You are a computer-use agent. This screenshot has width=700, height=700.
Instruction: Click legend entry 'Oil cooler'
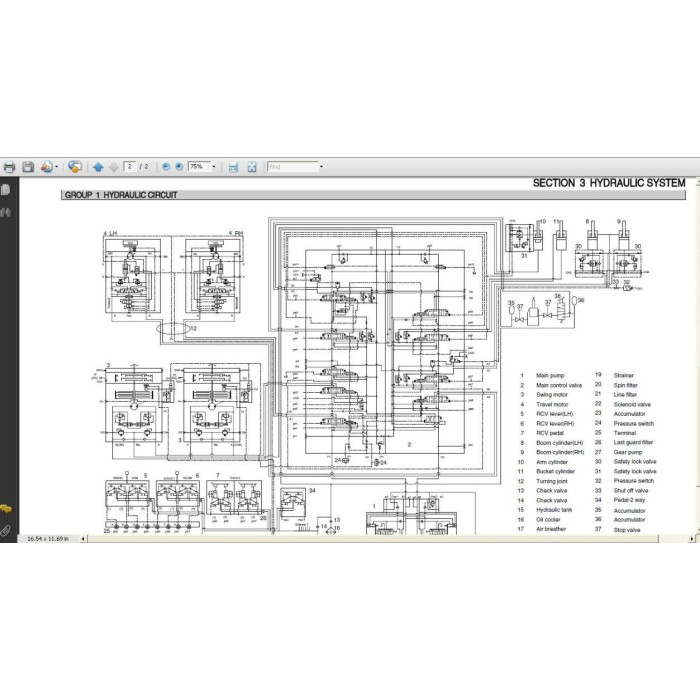pos(548,520)
